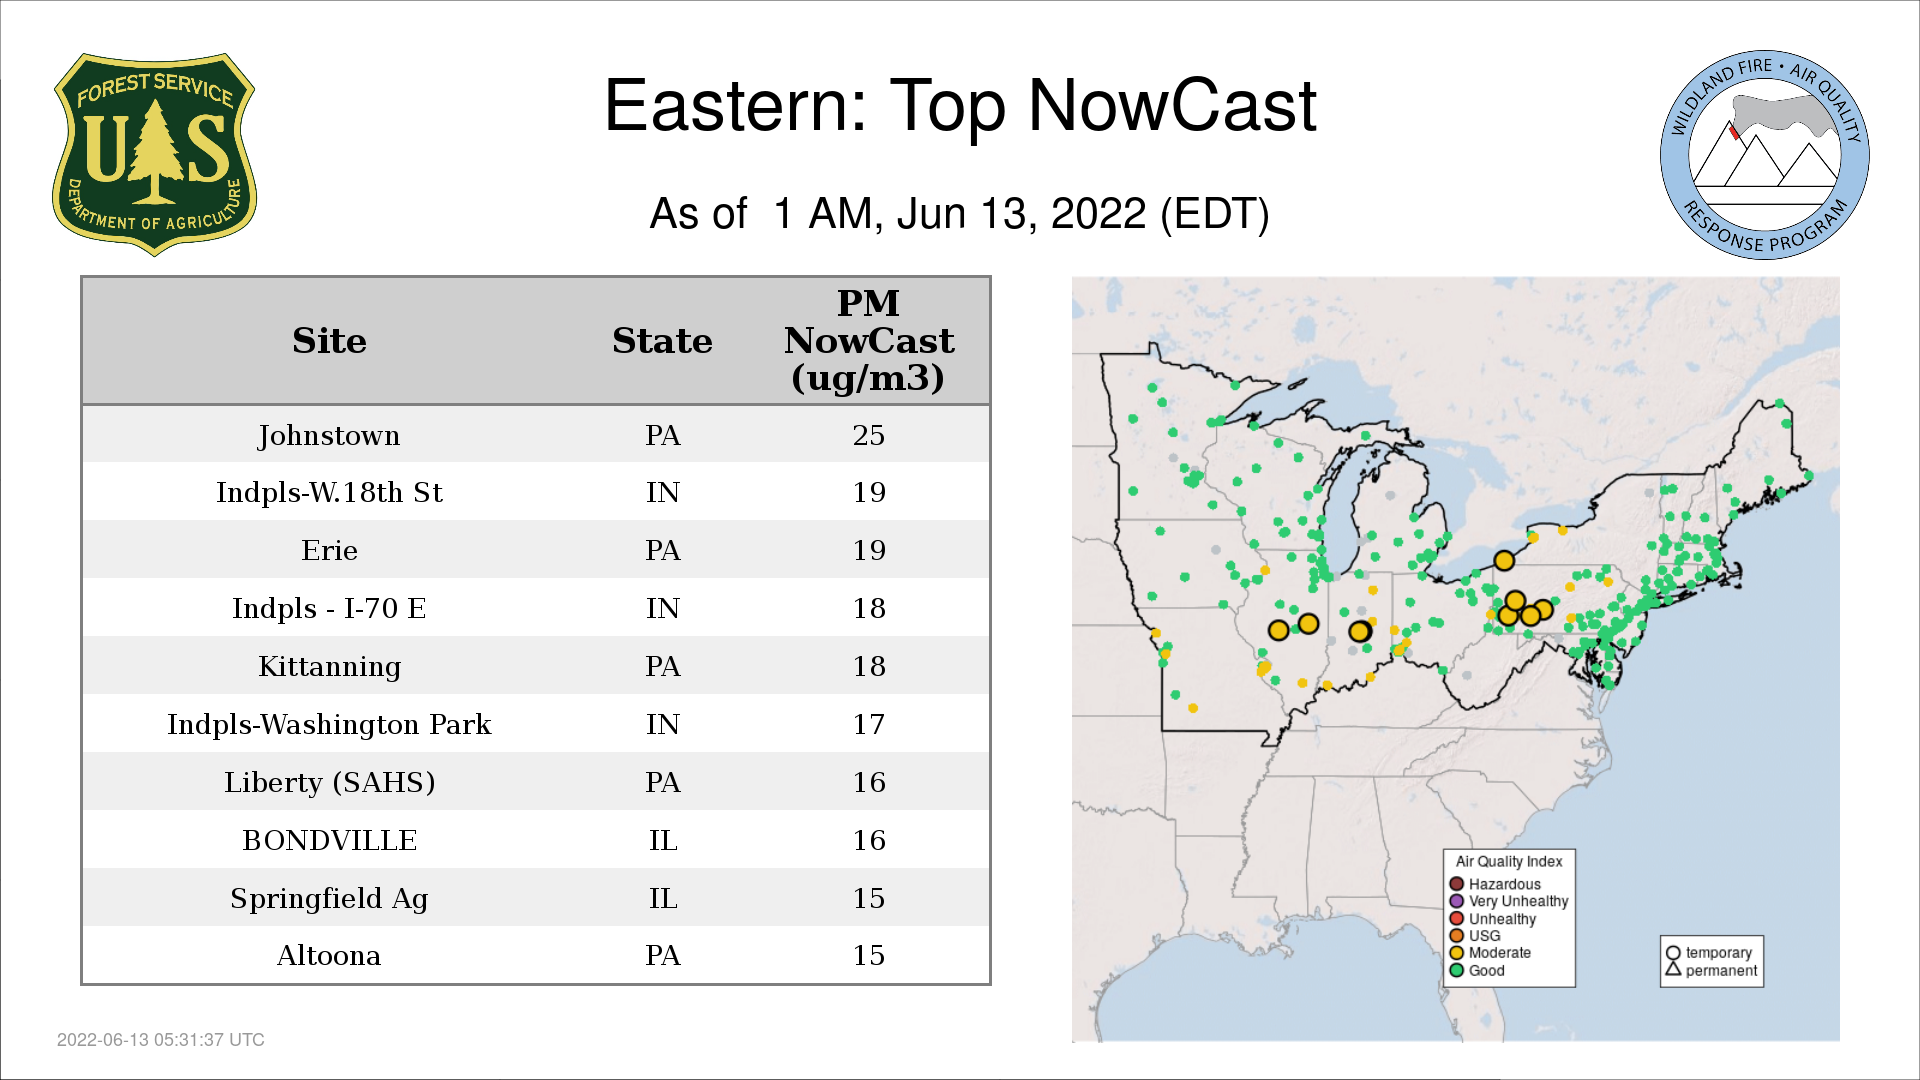Select the Johnstown row in table
This screenshot has width=1920, height=1080.
[329, 435]
